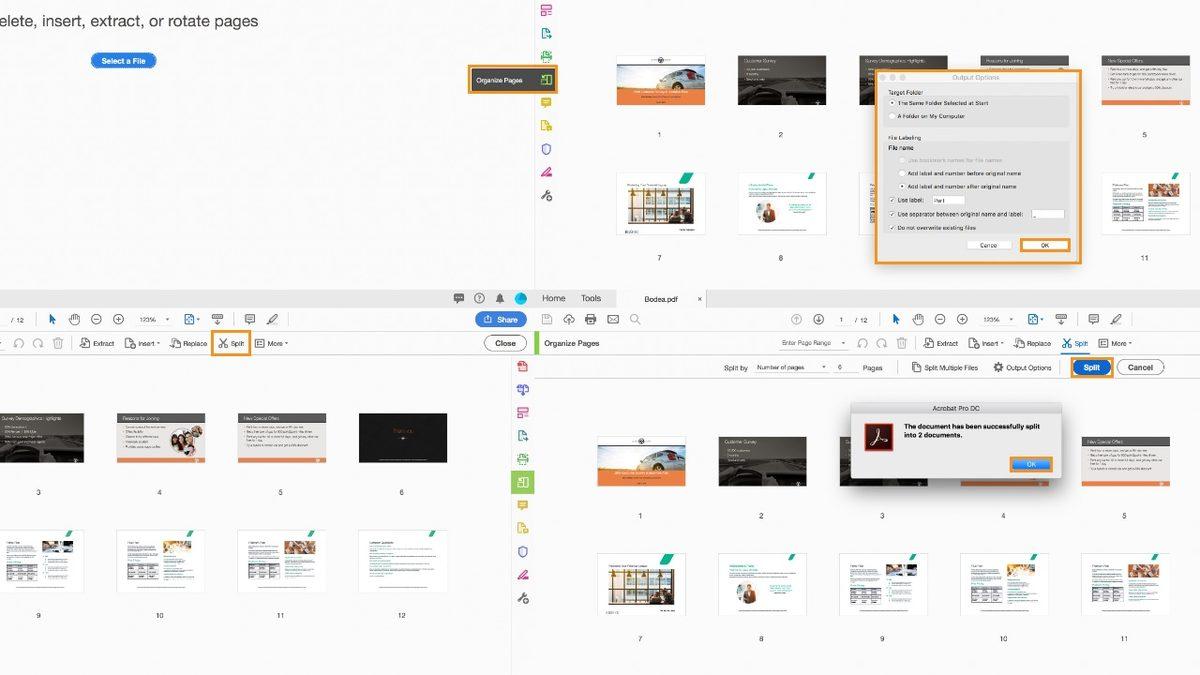Click the search magnifier icon in the toolbar
This screenshot has width=1200, height=675.
click(635, 318)
